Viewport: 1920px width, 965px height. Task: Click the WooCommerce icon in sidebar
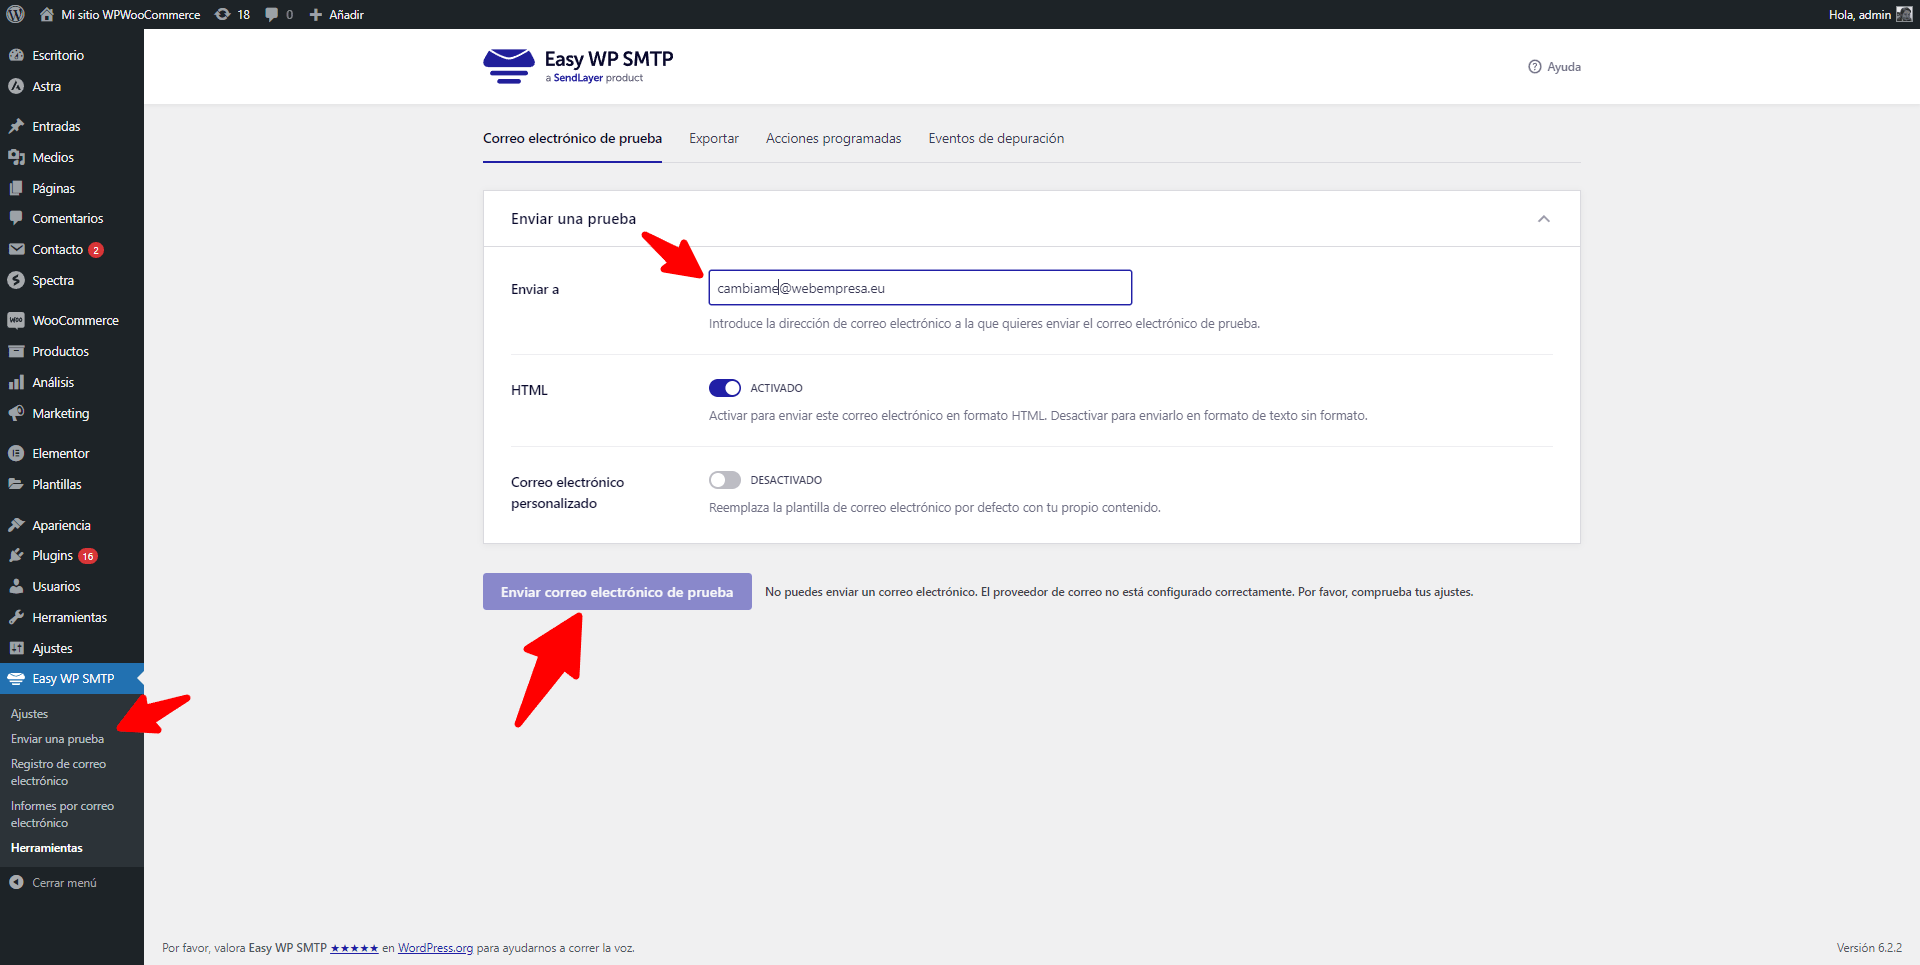coord(16,320)
